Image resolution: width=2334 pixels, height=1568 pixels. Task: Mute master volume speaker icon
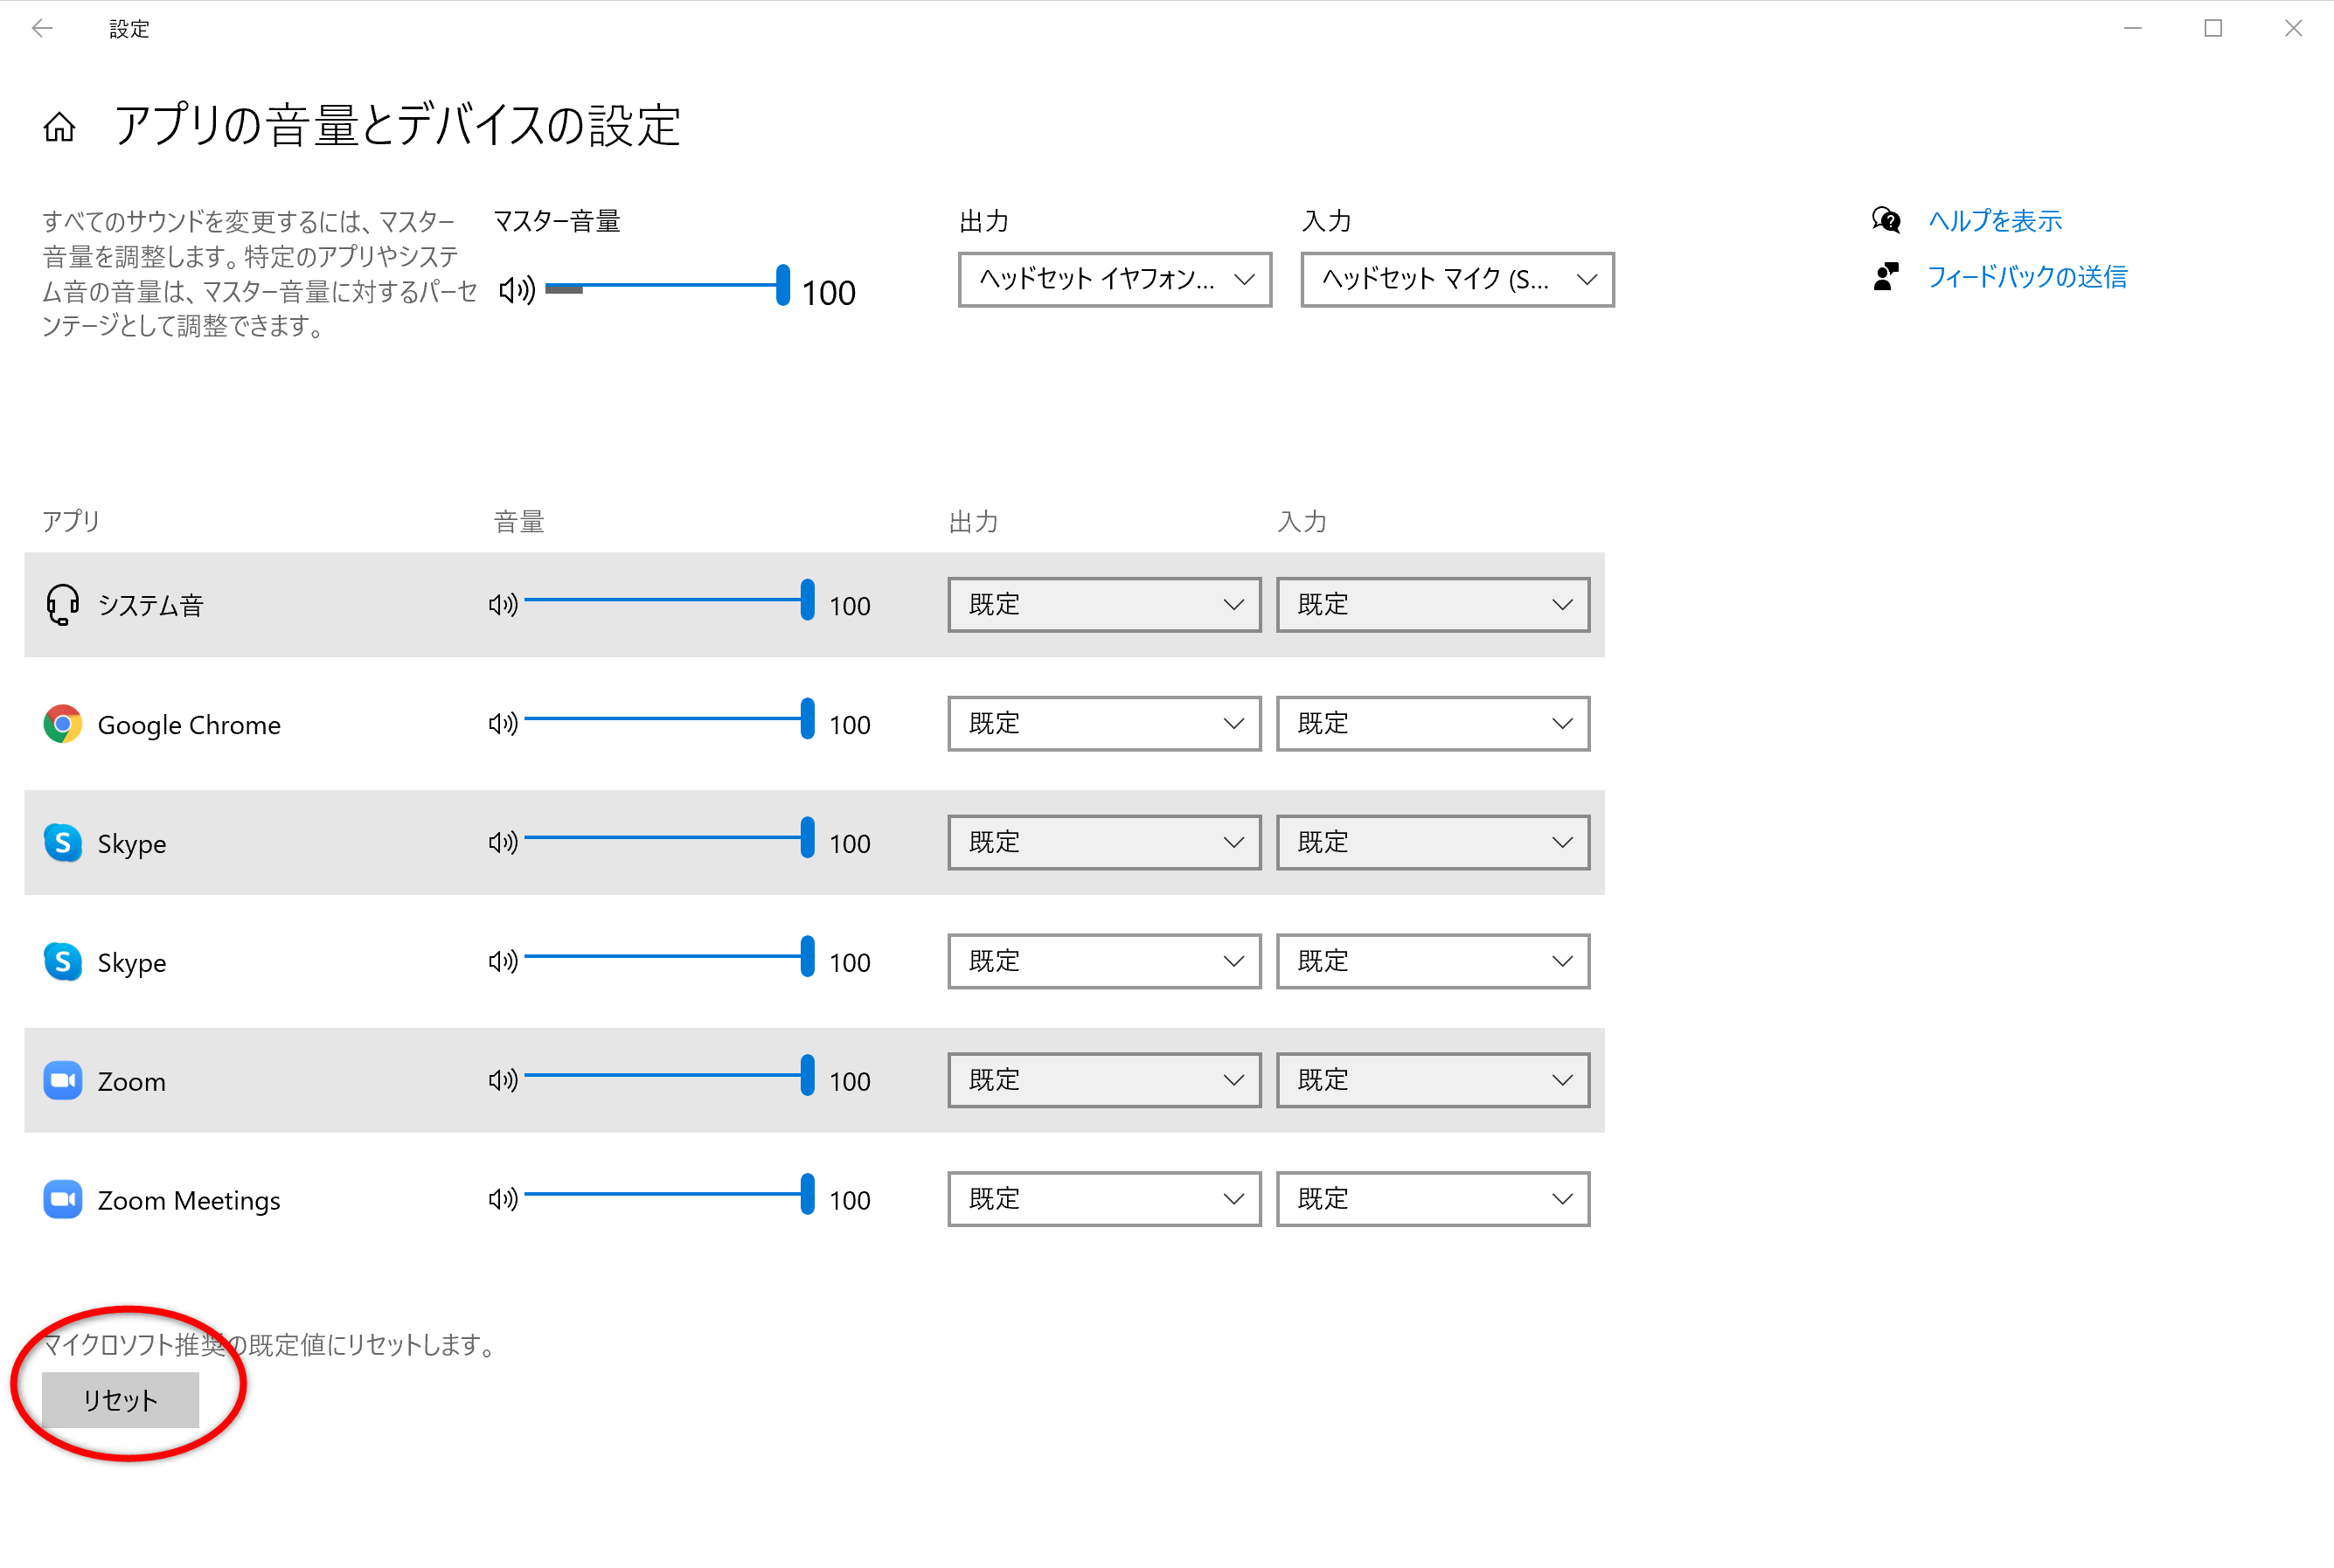click(x=517, y=290)
